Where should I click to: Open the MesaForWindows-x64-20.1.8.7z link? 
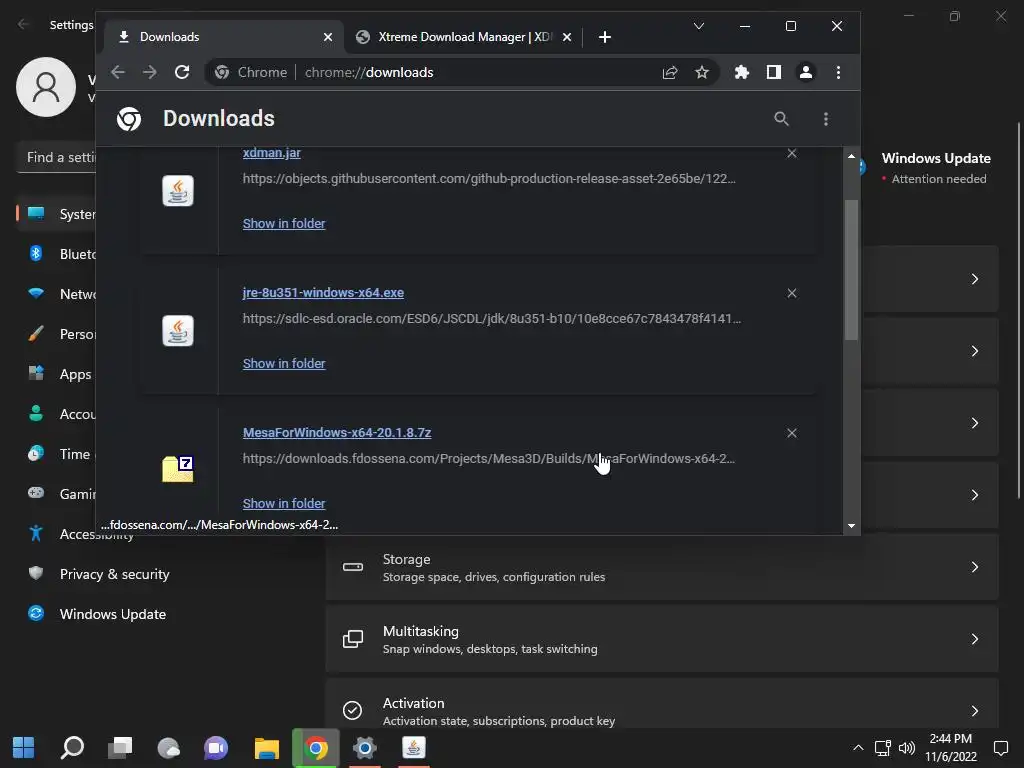tap(337, 432)
